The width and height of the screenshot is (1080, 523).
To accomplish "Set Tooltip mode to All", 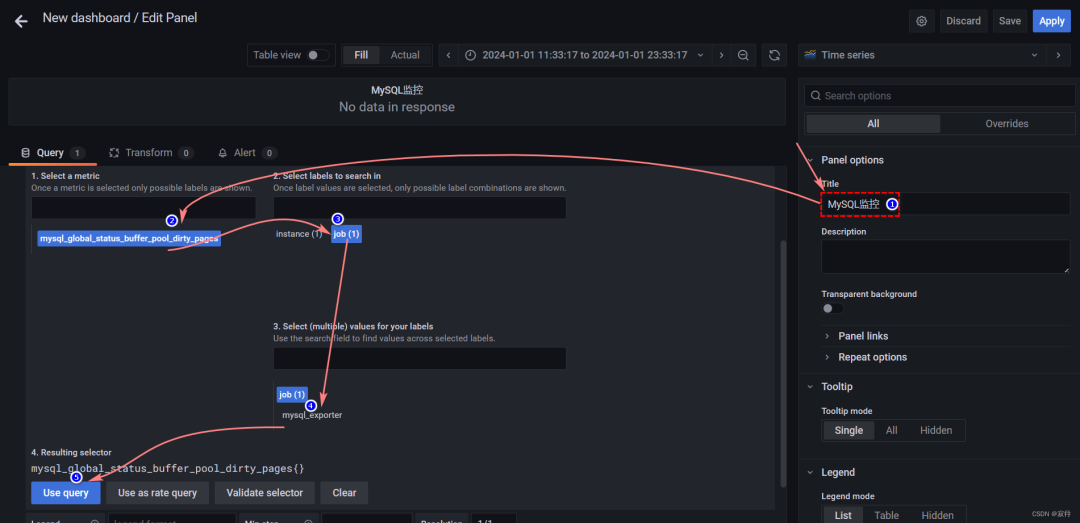I will (891, 431).
